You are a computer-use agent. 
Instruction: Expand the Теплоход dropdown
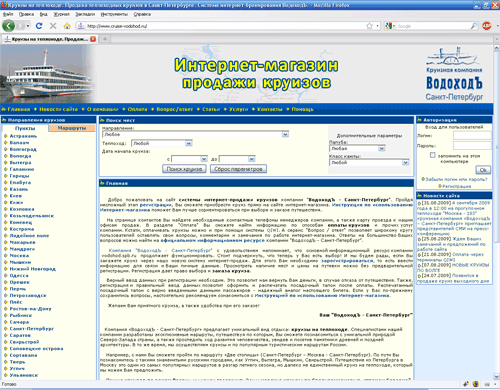point(189,143)
